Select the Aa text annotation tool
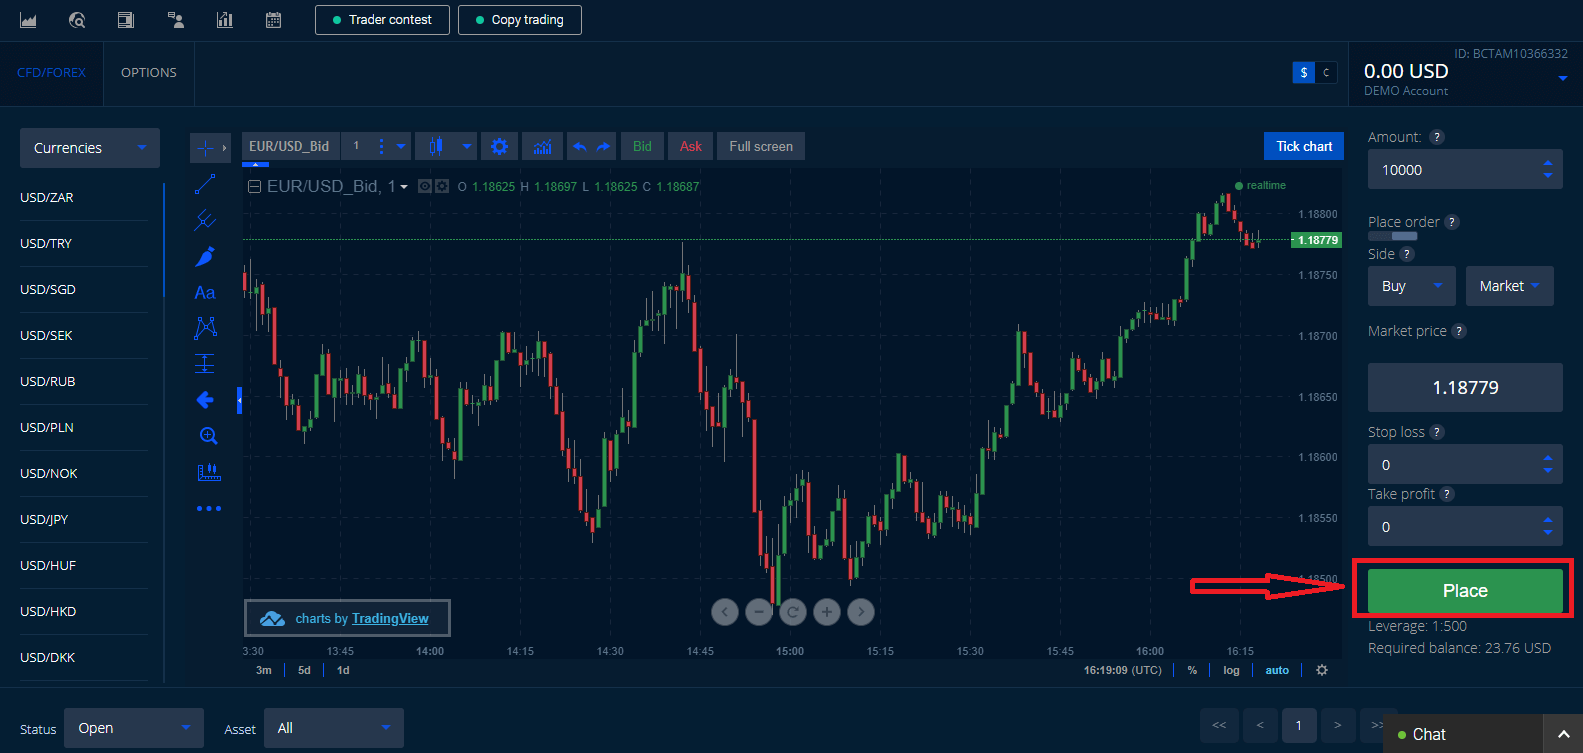The height and width of the screenshot is (753, 1583). pyautogui.click(x=205, y=292)
